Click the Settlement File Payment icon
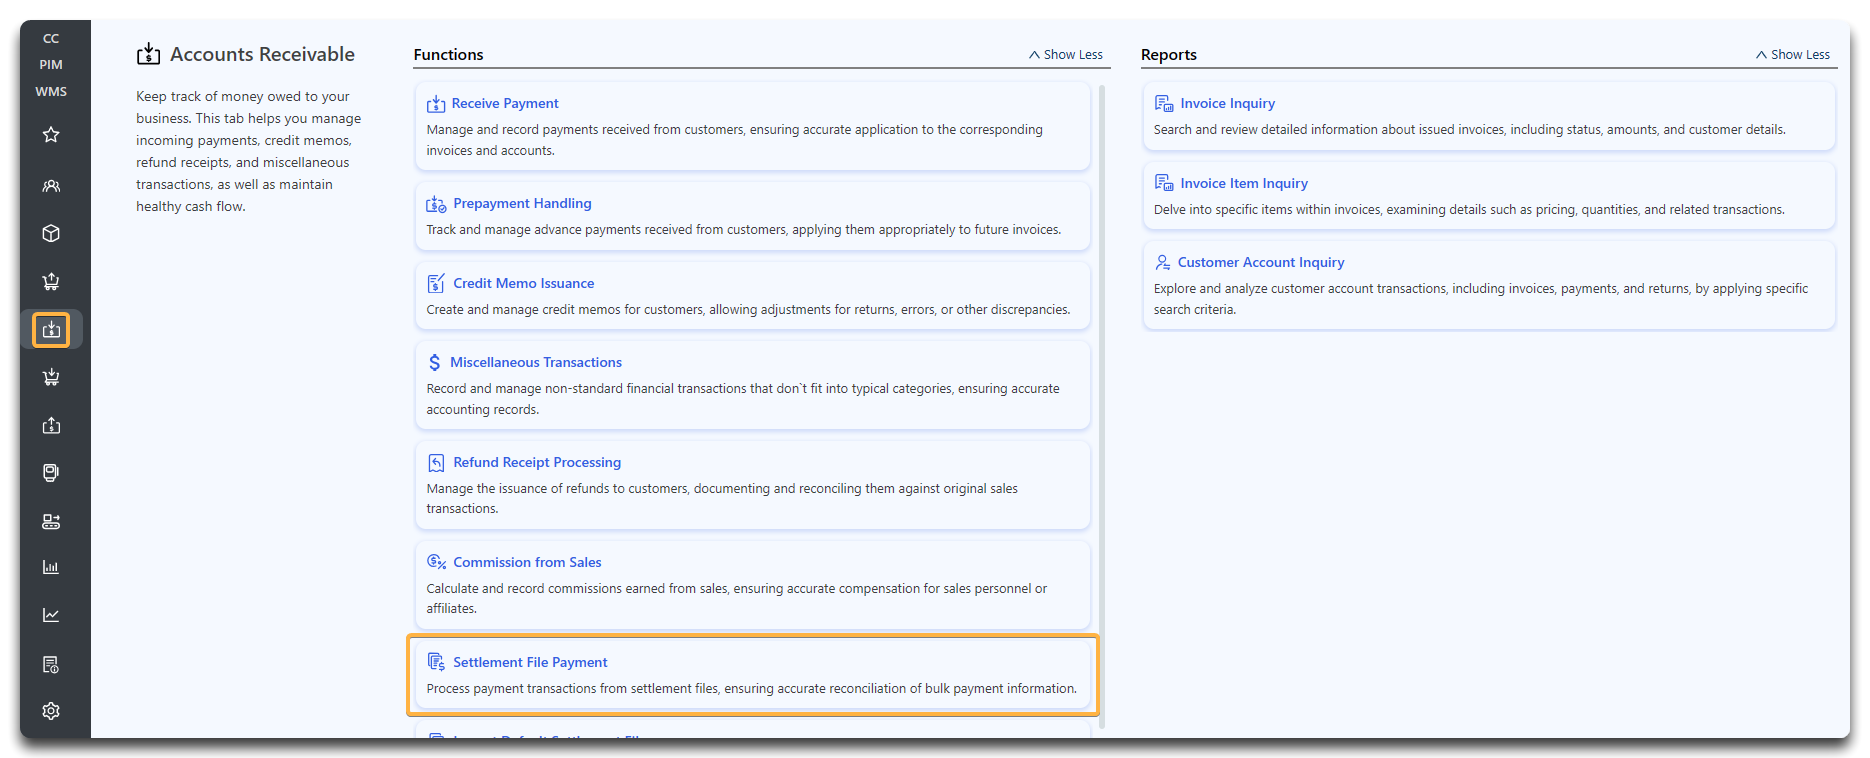Viewport: 1870px width, 758px height. (x=436, y=662)
